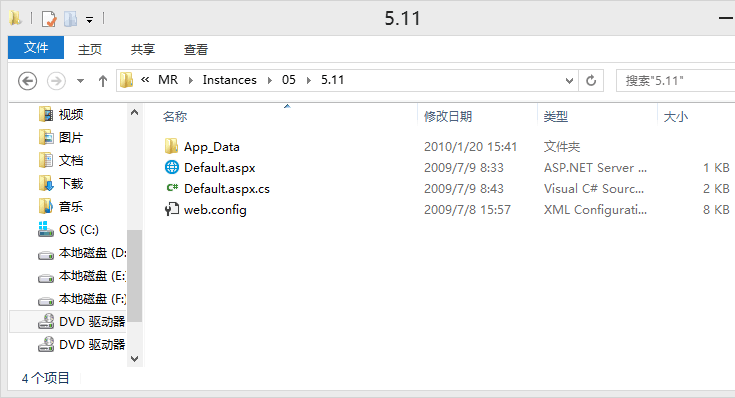Click the Properties icon in quick access toolbar
Screen dimensions: 735x398
click(x=49, y=19)
